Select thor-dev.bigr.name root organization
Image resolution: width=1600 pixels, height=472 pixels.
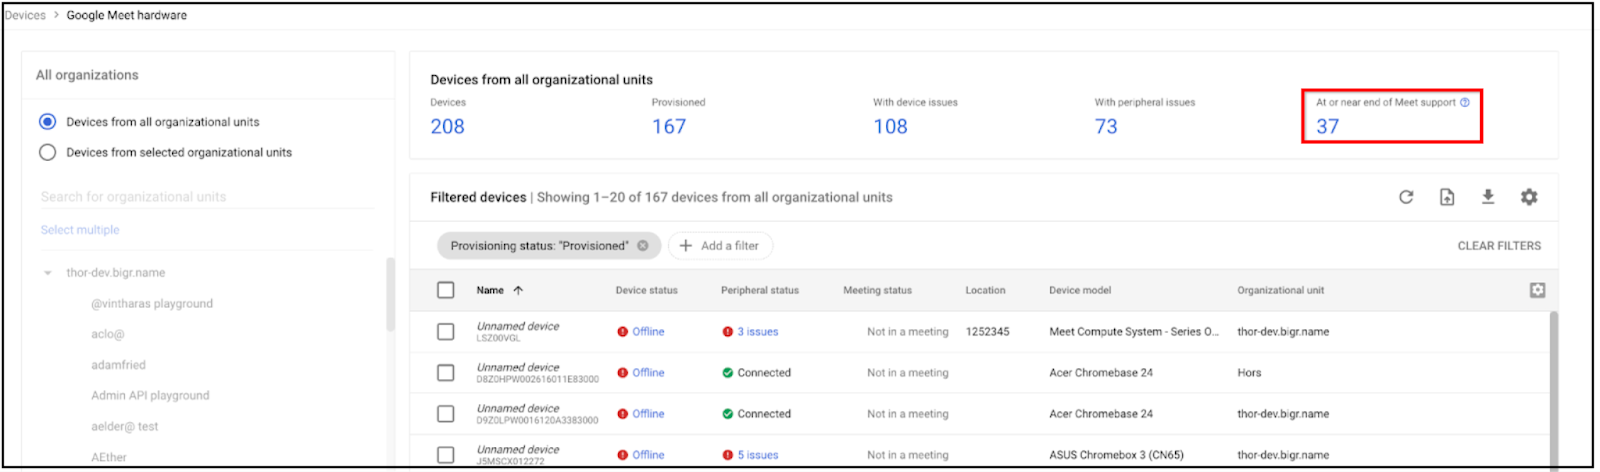(x=116, y=273)
